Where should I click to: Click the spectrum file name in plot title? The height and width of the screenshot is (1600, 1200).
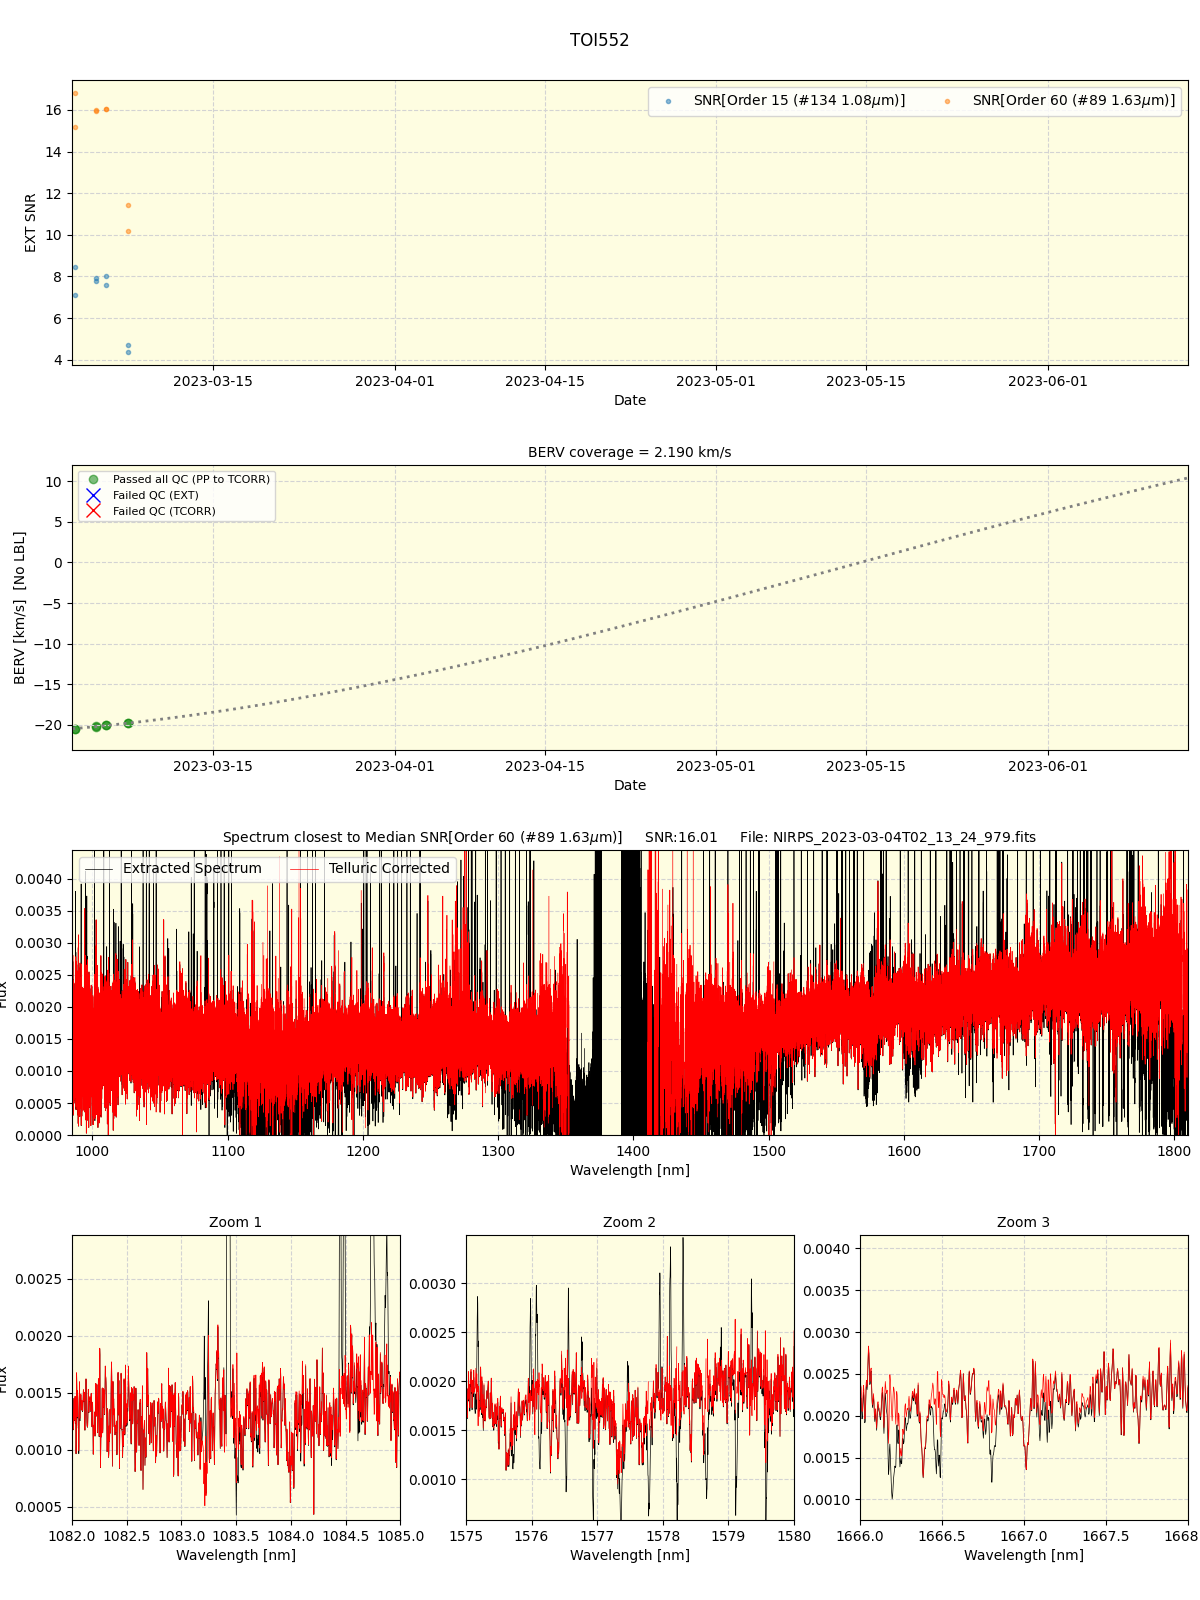tap(888, 837)
